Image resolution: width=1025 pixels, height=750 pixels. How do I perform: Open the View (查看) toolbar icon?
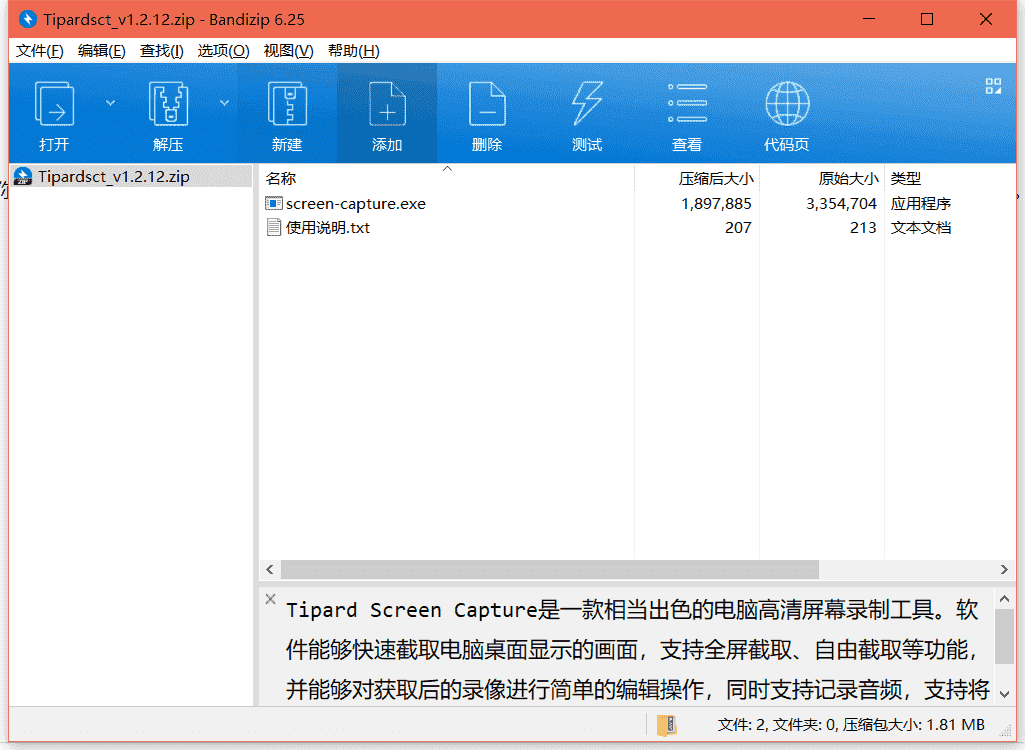687,104
